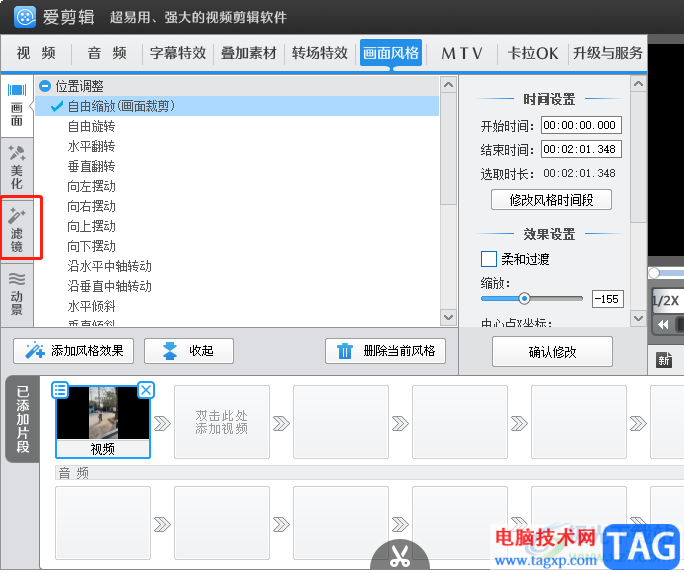Screen dimensions: 684x573
Task: Click arrow after first video clip
Action: 162,423
